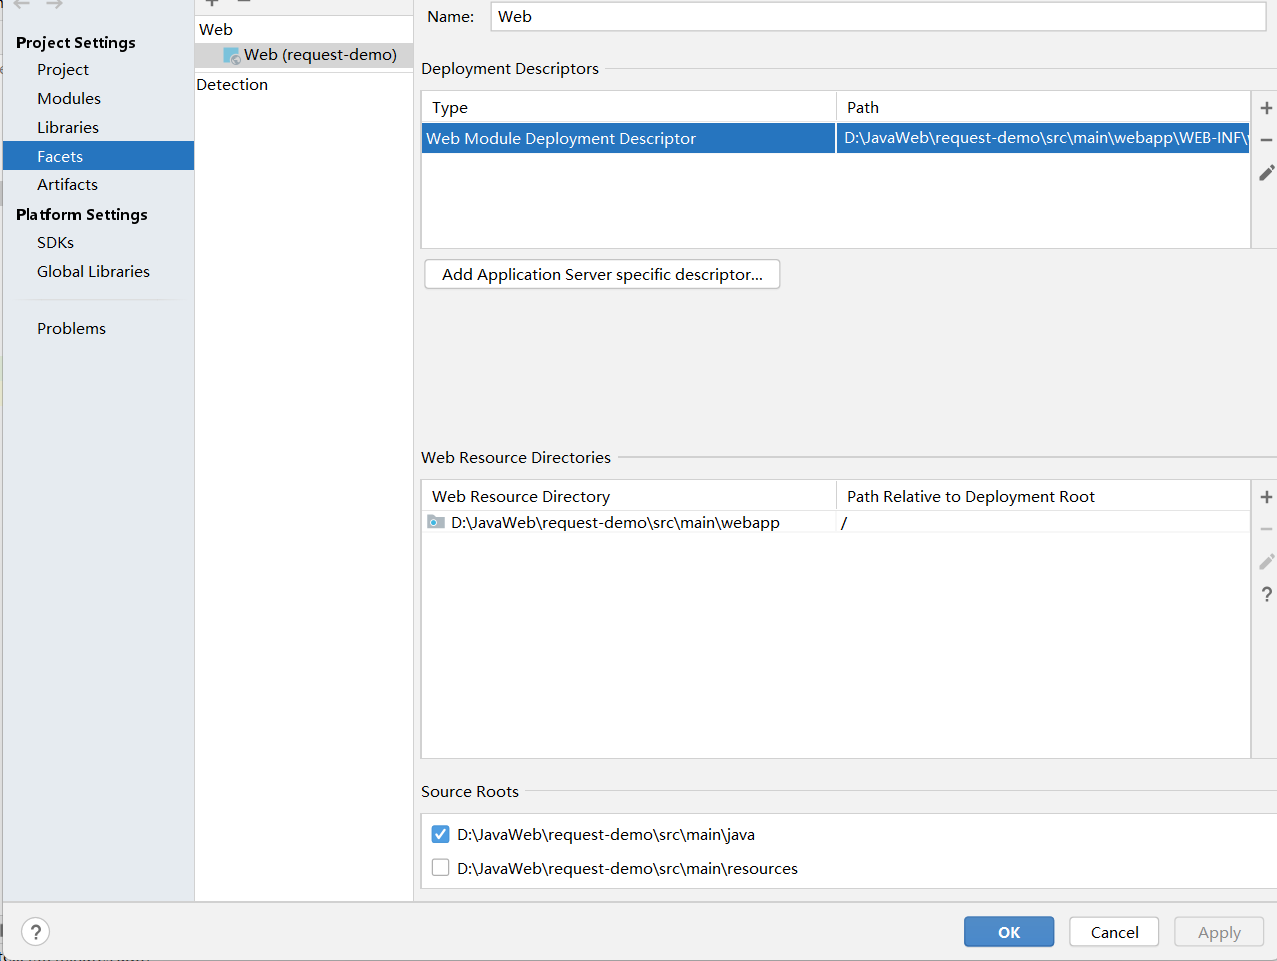
Task: Enable the src\main\resources source root
Action: [x=440, y=868]
